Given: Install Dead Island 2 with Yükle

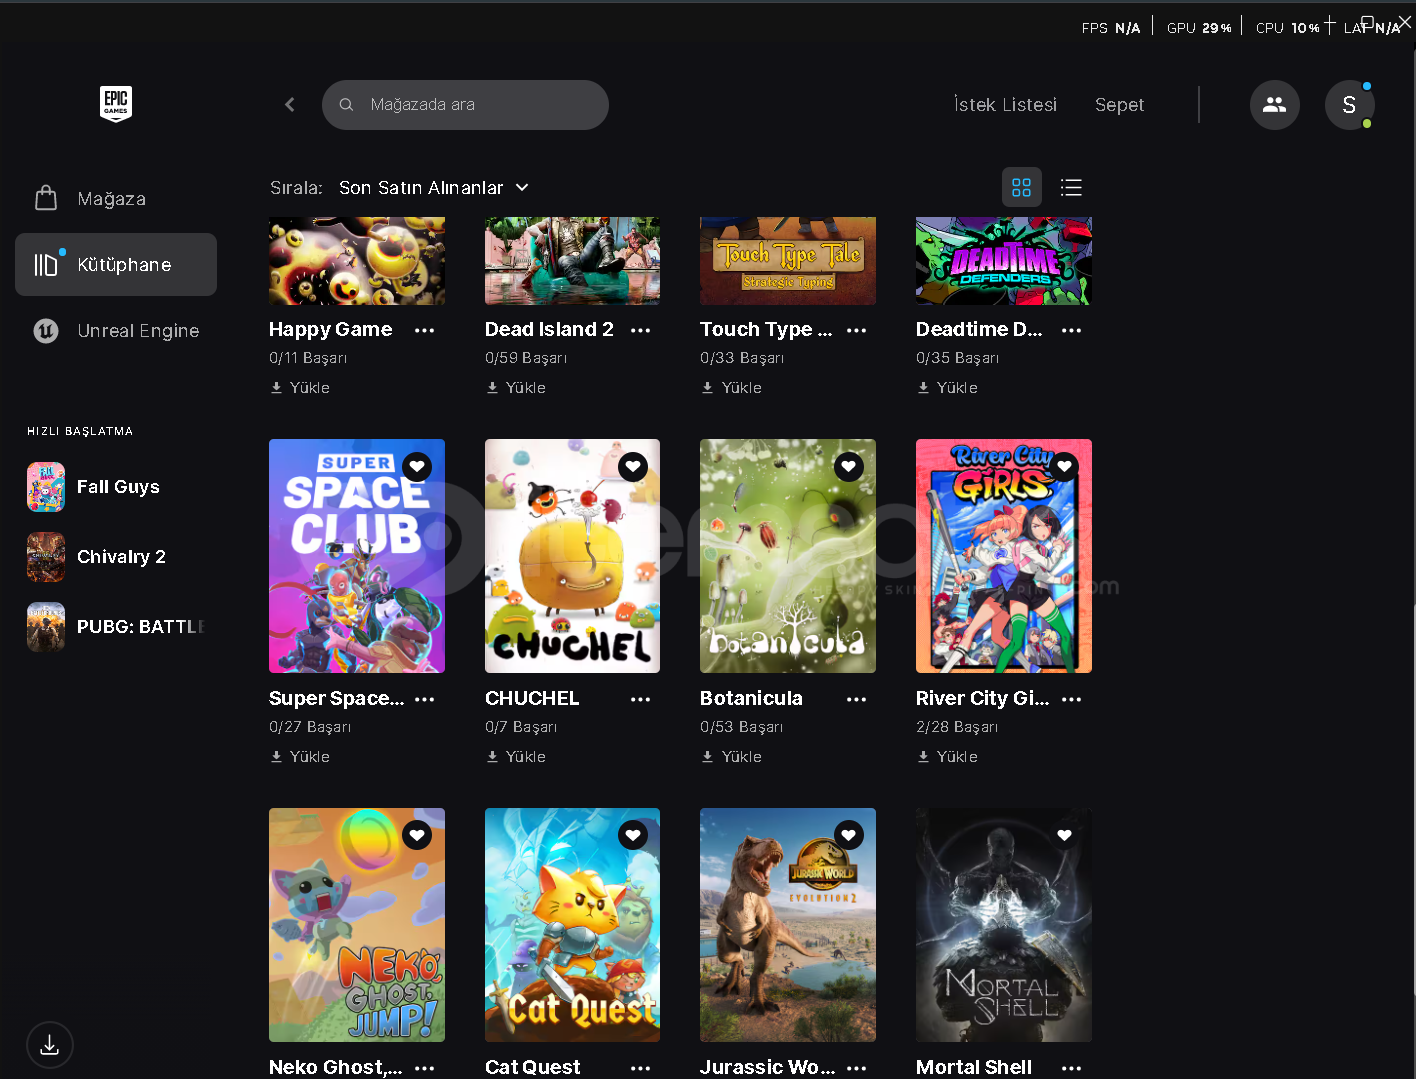Looking at the screenshot, I should (516, 388).
